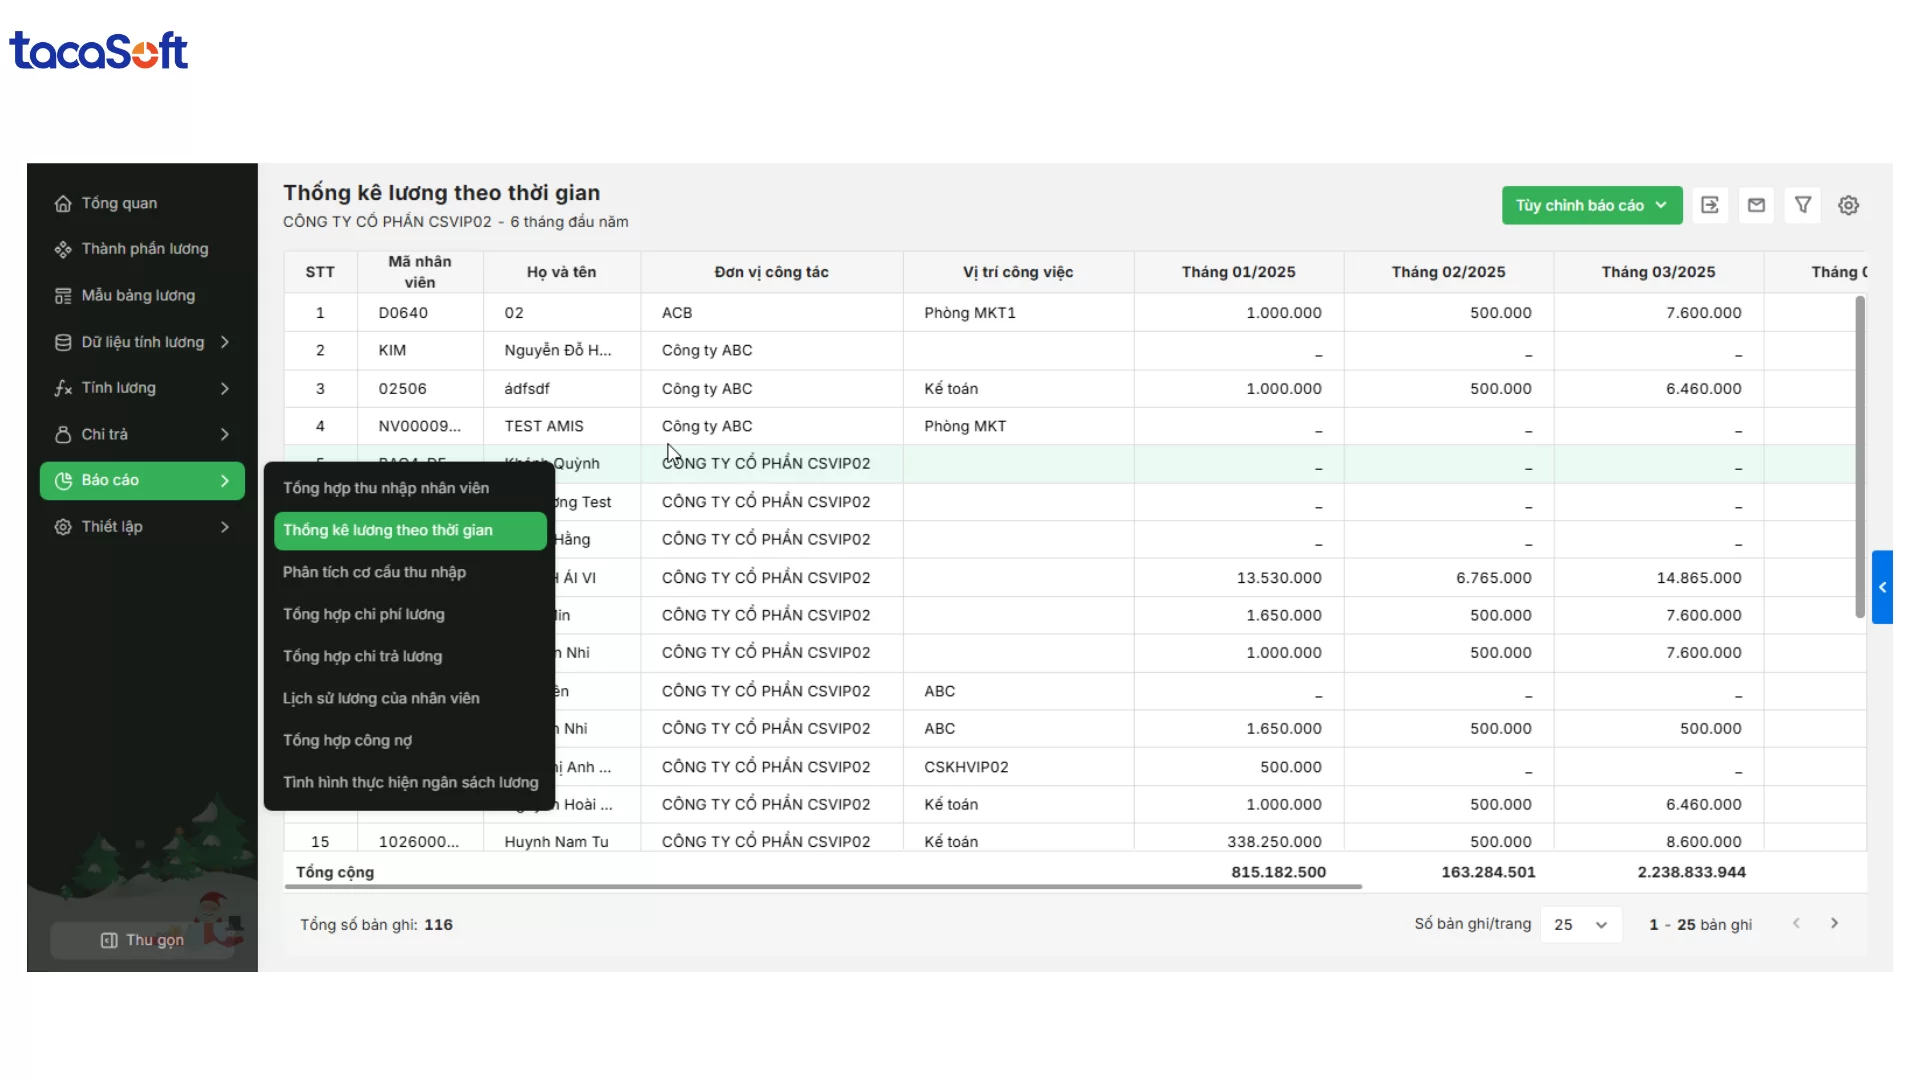This screenshot has height=1080, width=1920.
Task: Expand the Tính lương menu chevron
Action: point(225,388)
